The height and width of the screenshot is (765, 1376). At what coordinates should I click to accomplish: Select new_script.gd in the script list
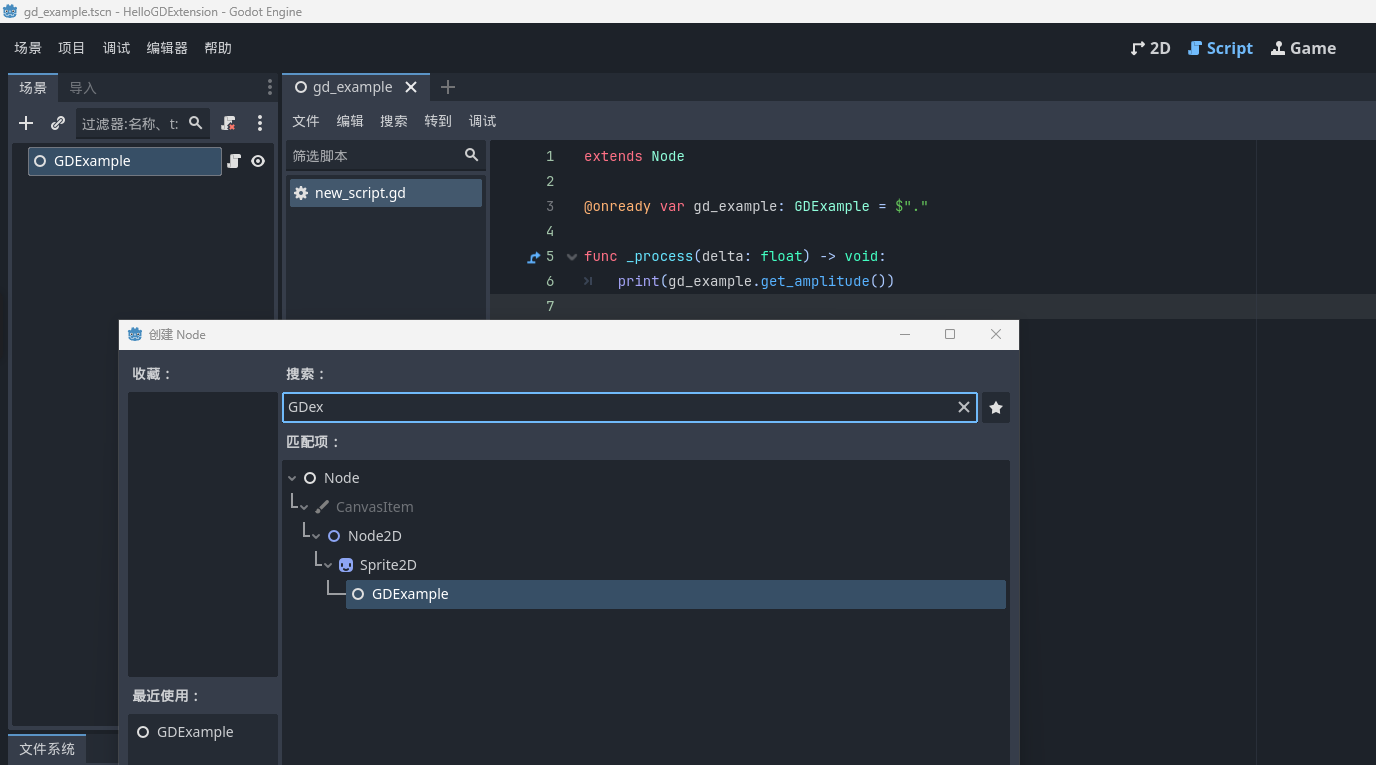[386, 193]
